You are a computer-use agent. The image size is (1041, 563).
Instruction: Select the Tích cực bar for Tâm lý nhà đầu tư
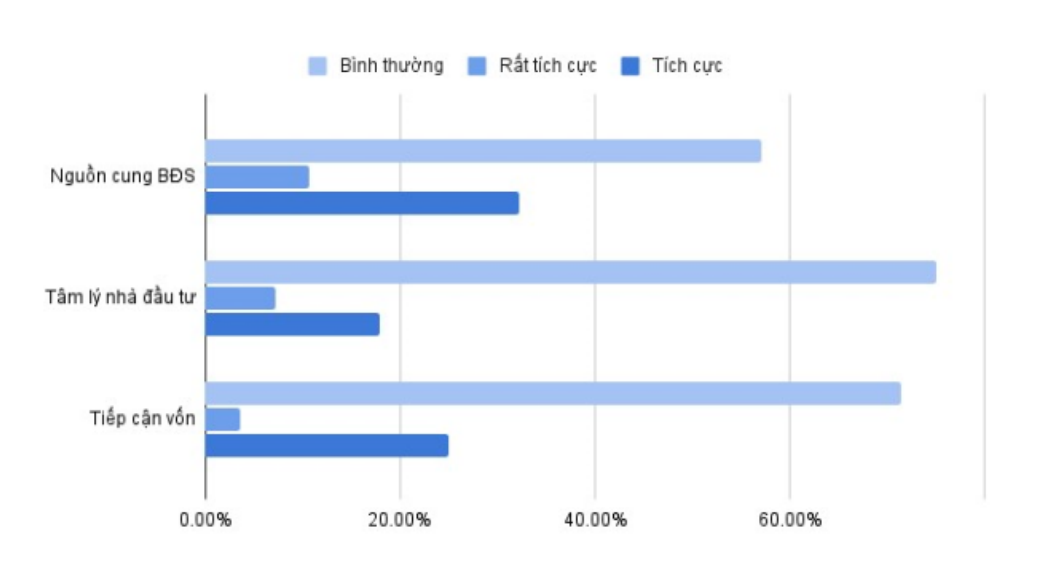tap(292, 324)
